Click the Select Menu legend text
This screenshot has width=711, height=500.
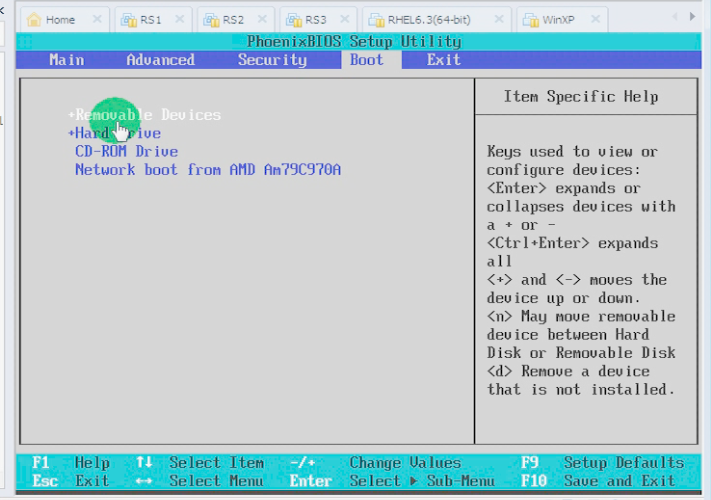[x=216, y=481]
